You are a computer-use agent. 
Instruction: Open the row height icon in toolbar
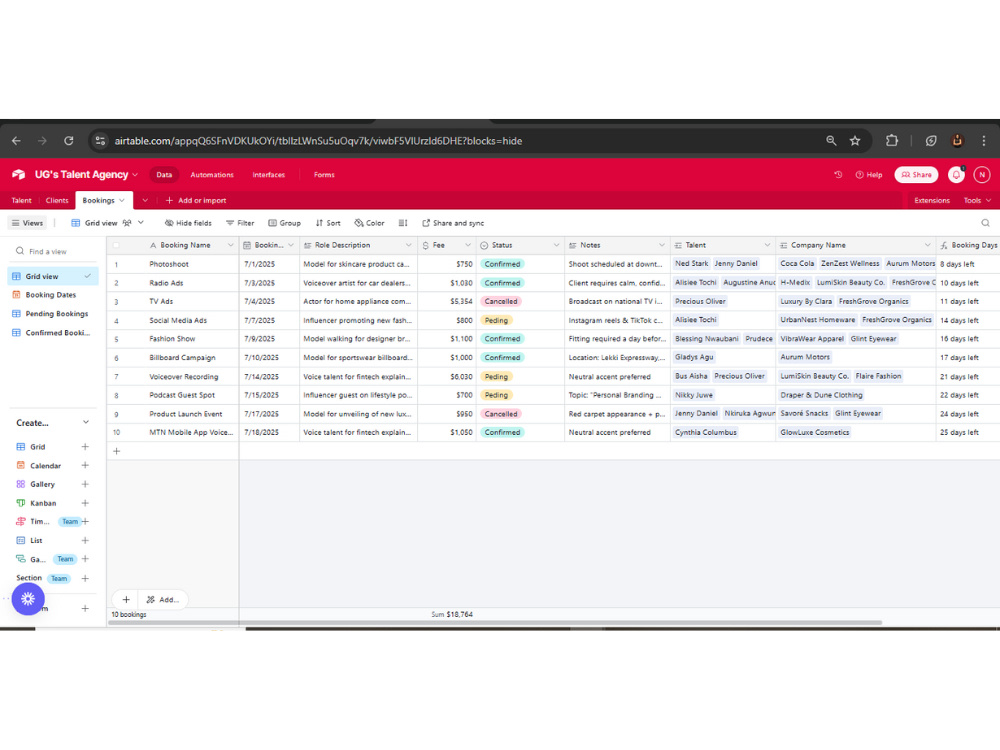403,223
